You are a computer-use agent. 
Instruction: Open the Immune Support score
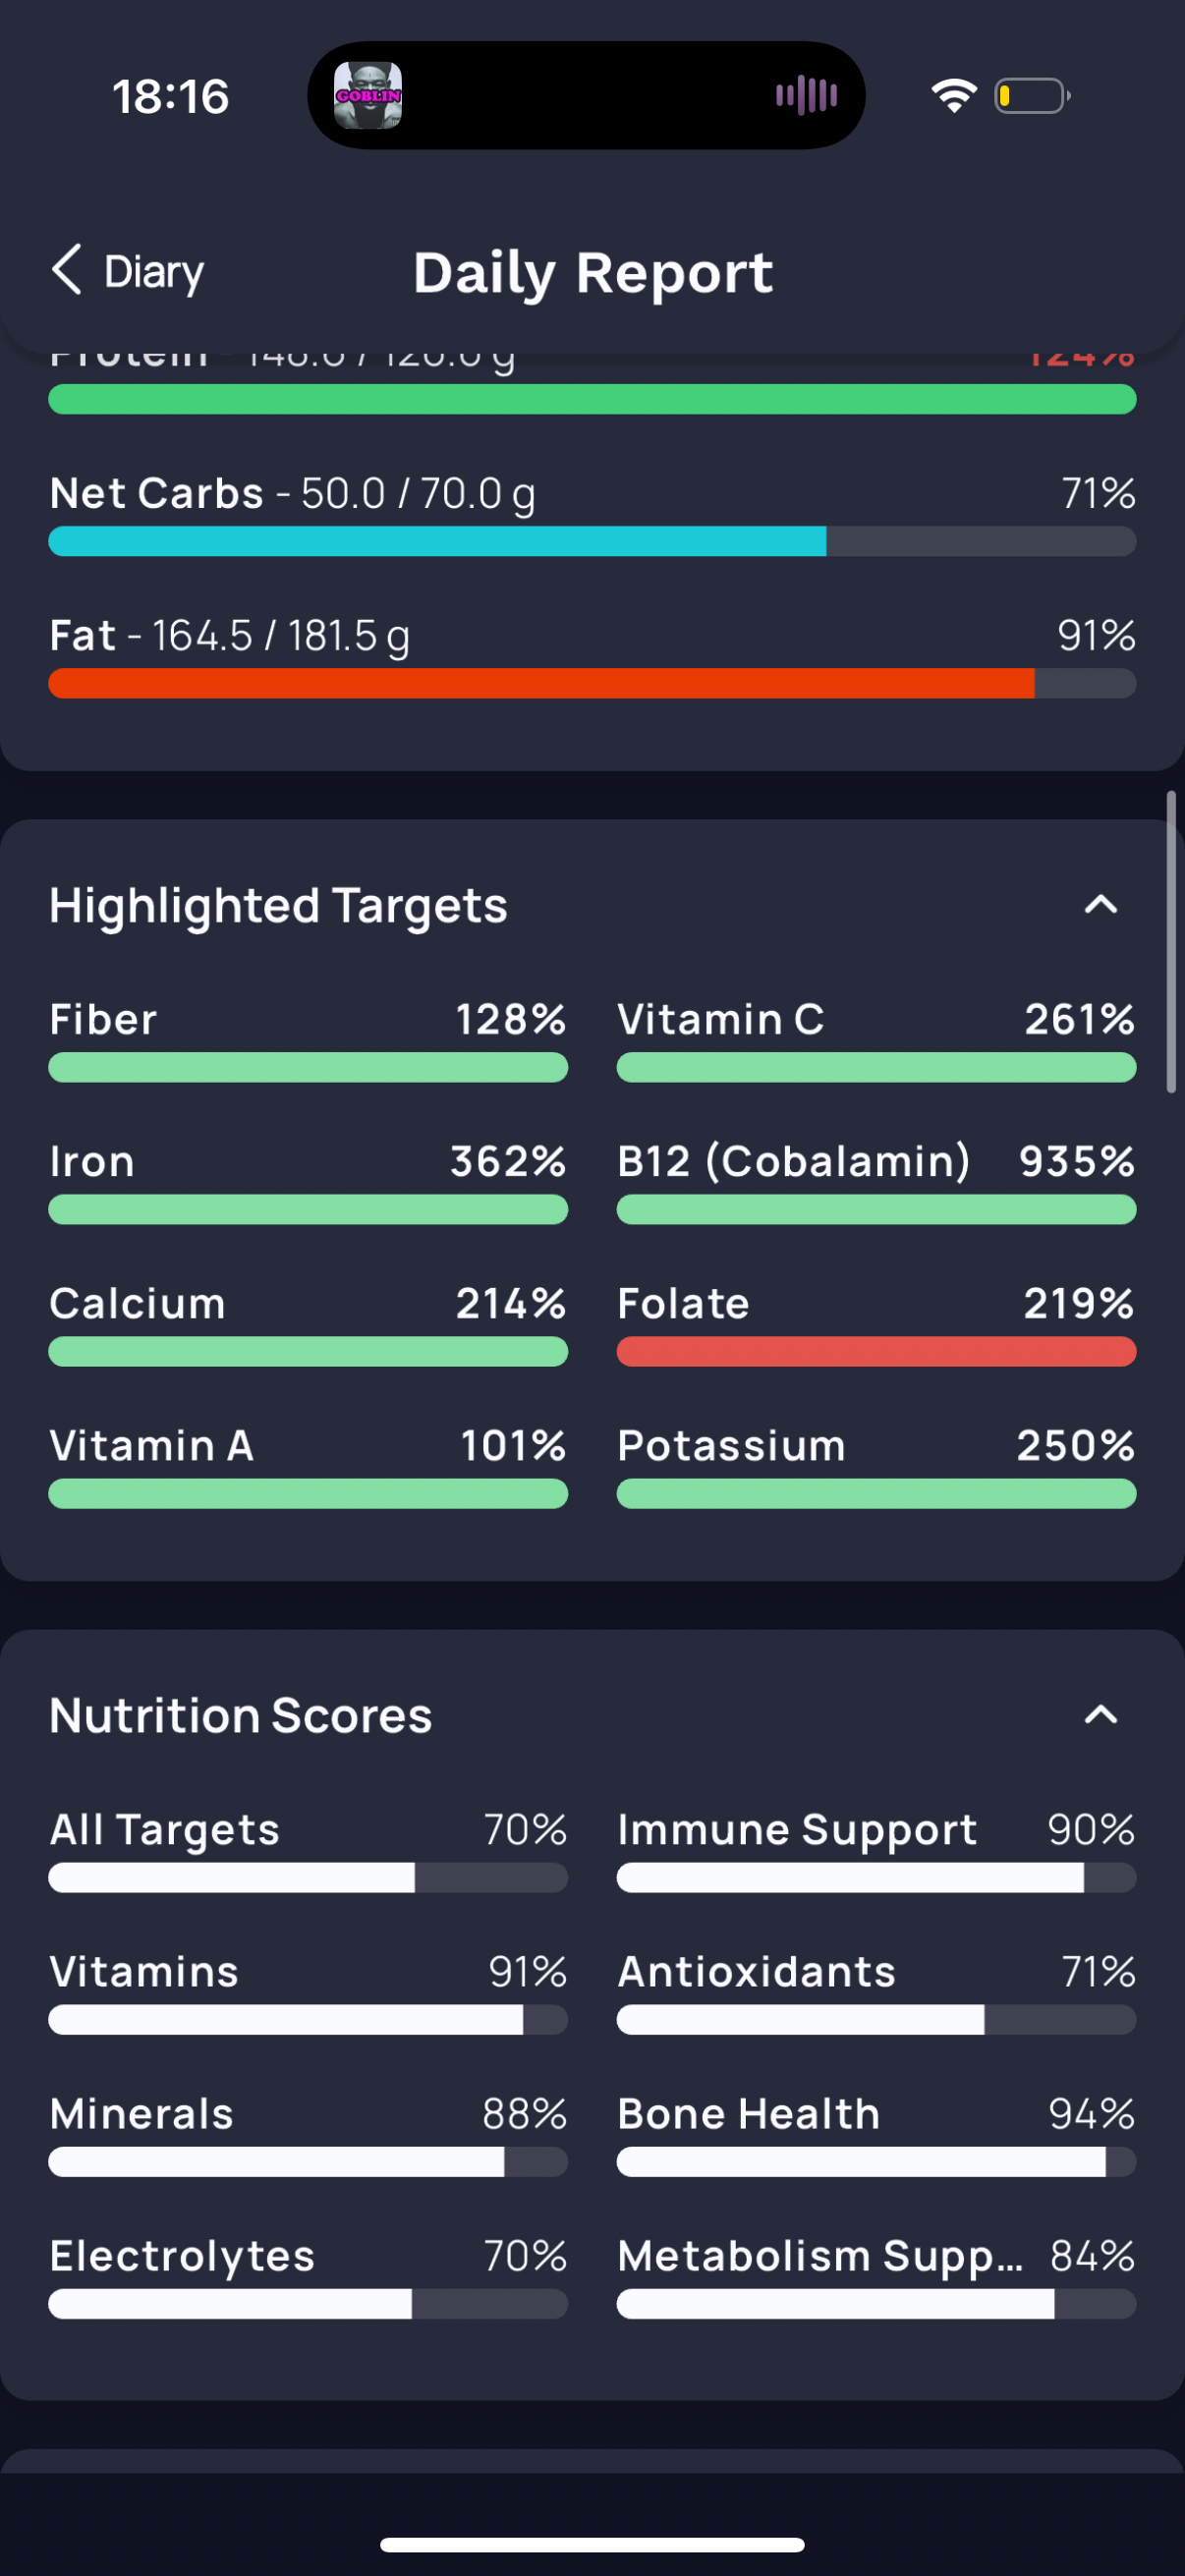(876, 1850)
